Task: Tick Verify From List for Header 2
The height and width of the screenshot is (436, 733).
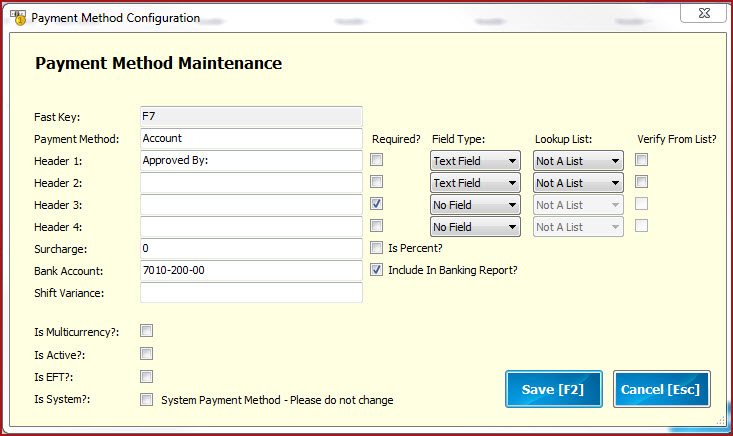Action: [641, 182]
